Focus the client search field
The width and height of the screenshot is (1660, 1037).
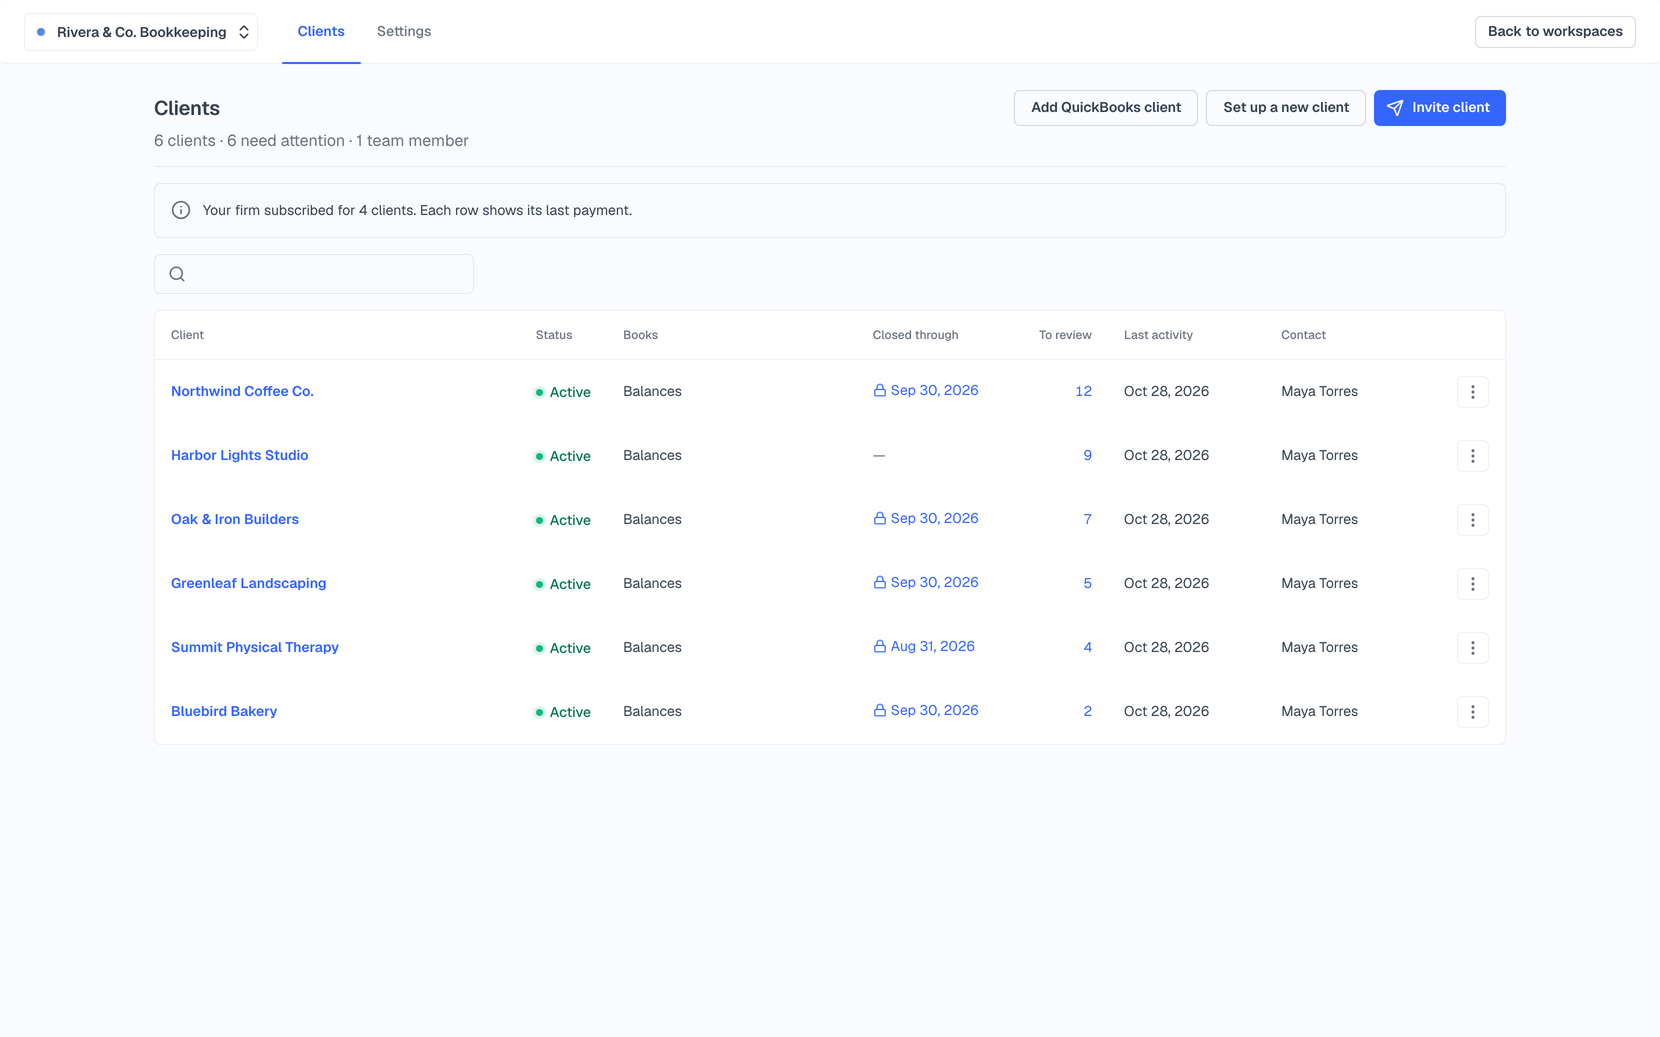click(x=314, y=274)
